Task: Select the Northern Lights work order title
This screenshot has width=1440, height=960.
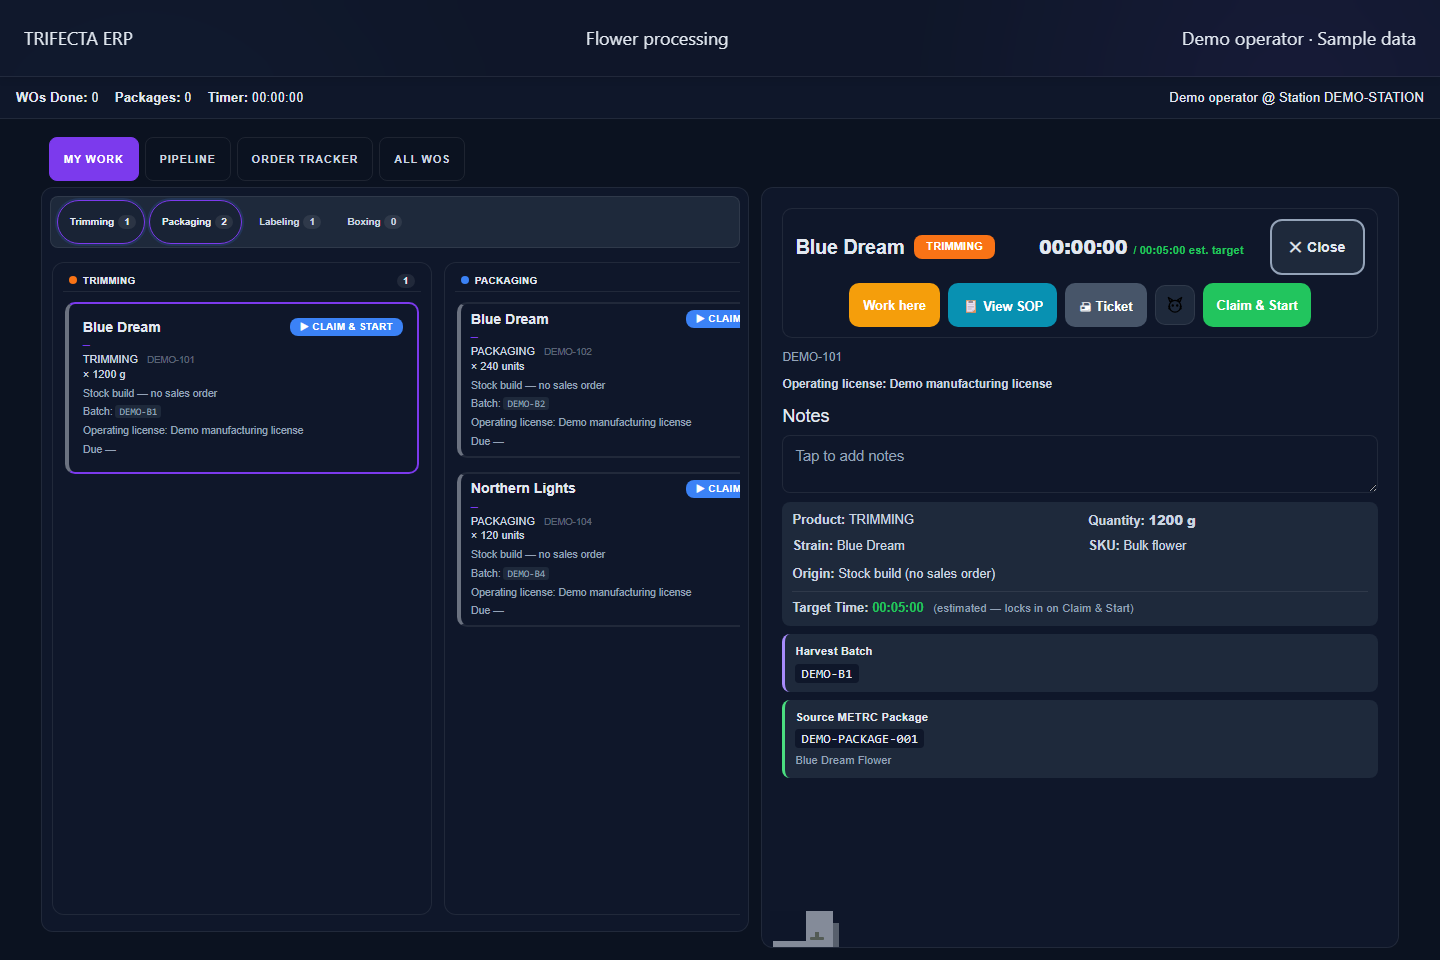Action: 523,488
